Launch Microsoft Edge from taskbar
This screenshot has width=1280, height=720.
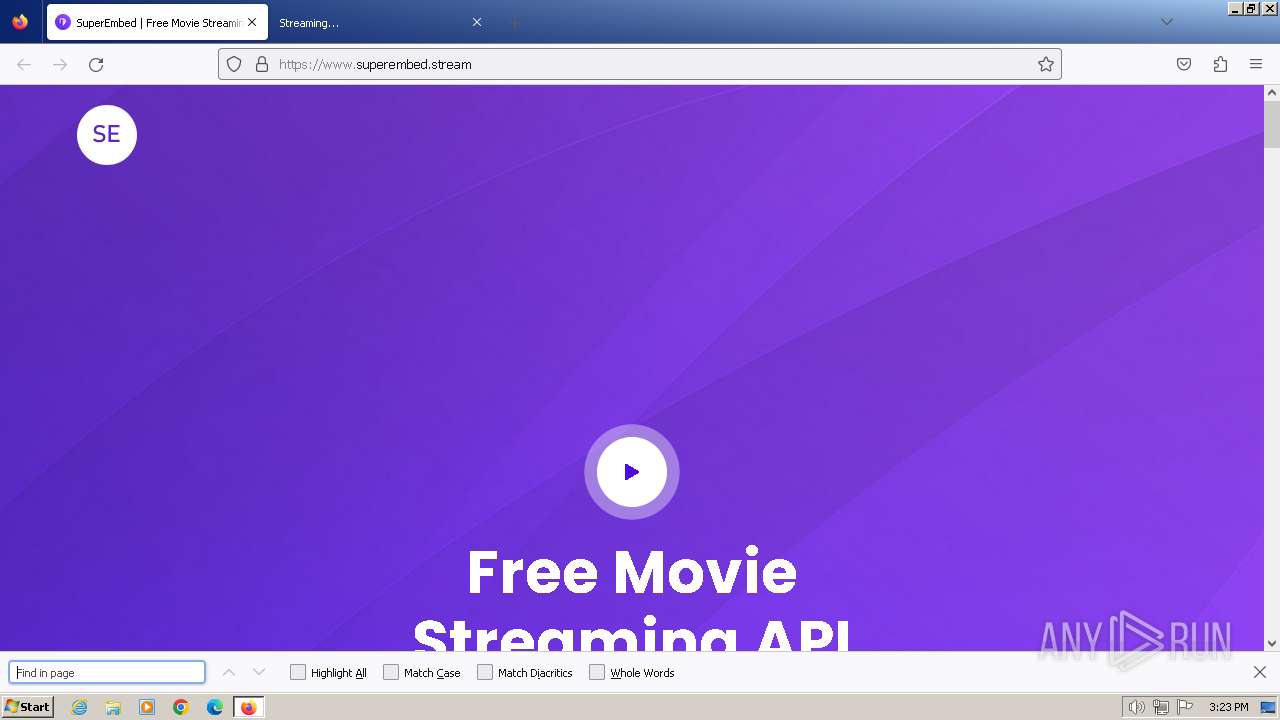215,707
